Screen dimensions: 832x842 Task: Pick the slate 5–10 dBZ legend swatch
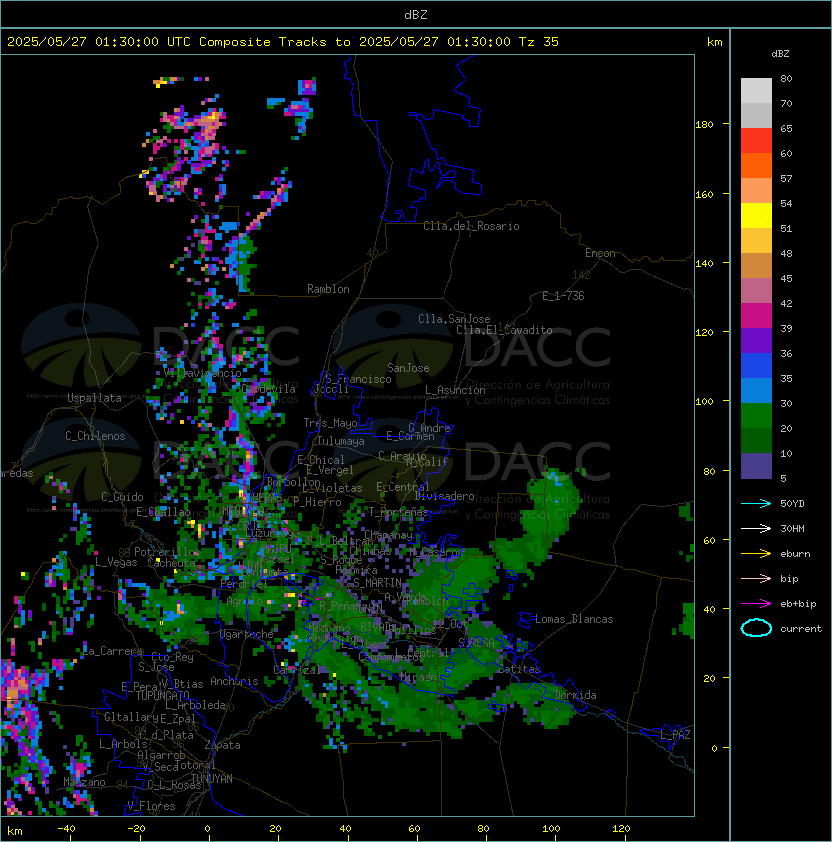(x=756, y=466)
